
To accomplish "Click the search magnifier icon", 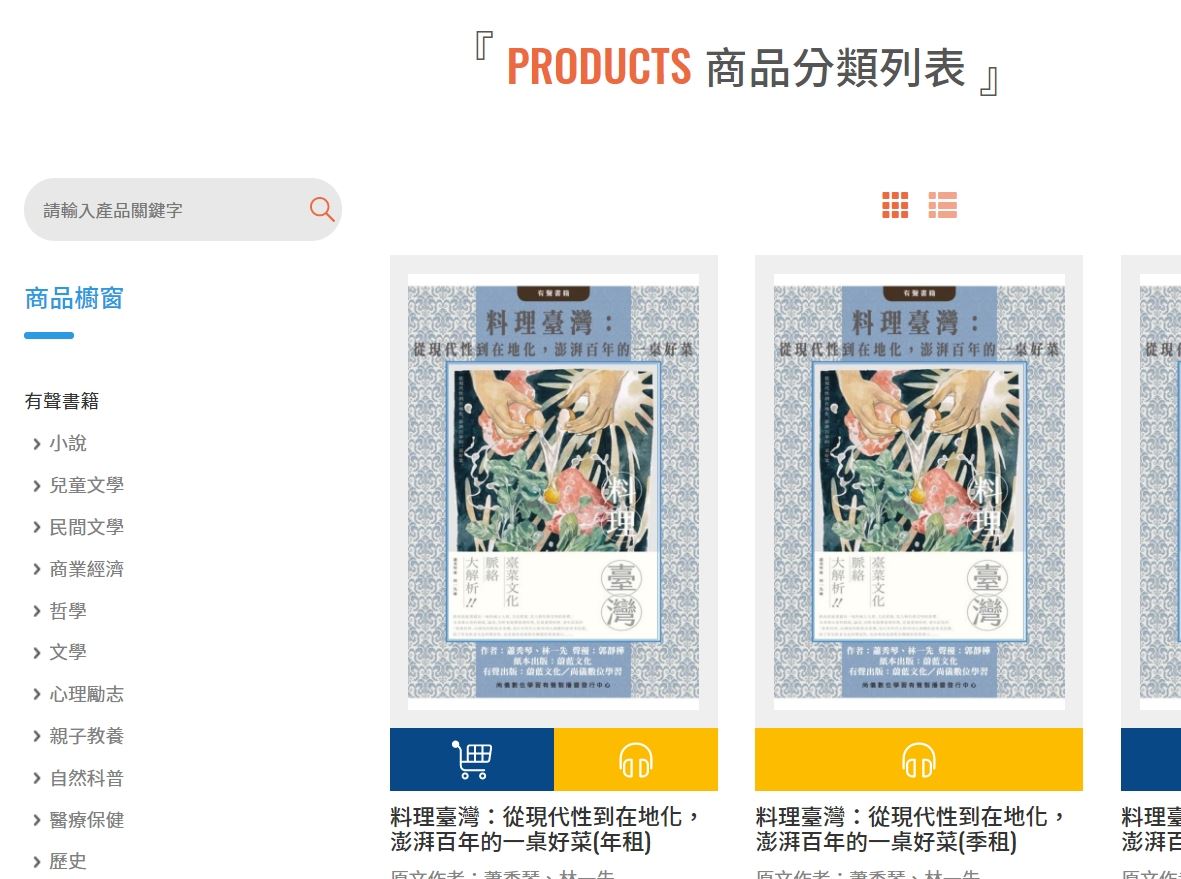I will pyautogui.click(x=322, y=209).
